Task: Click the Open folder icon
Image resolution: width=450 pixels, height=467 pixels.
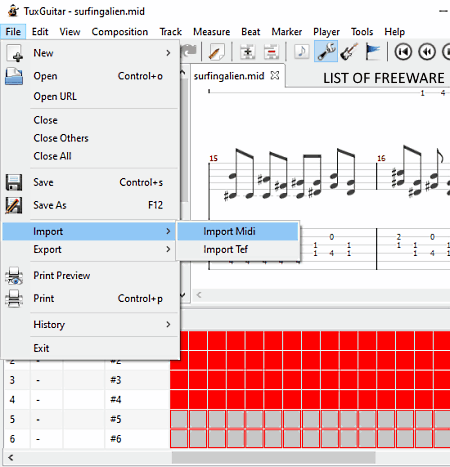Action: [14, 76]
